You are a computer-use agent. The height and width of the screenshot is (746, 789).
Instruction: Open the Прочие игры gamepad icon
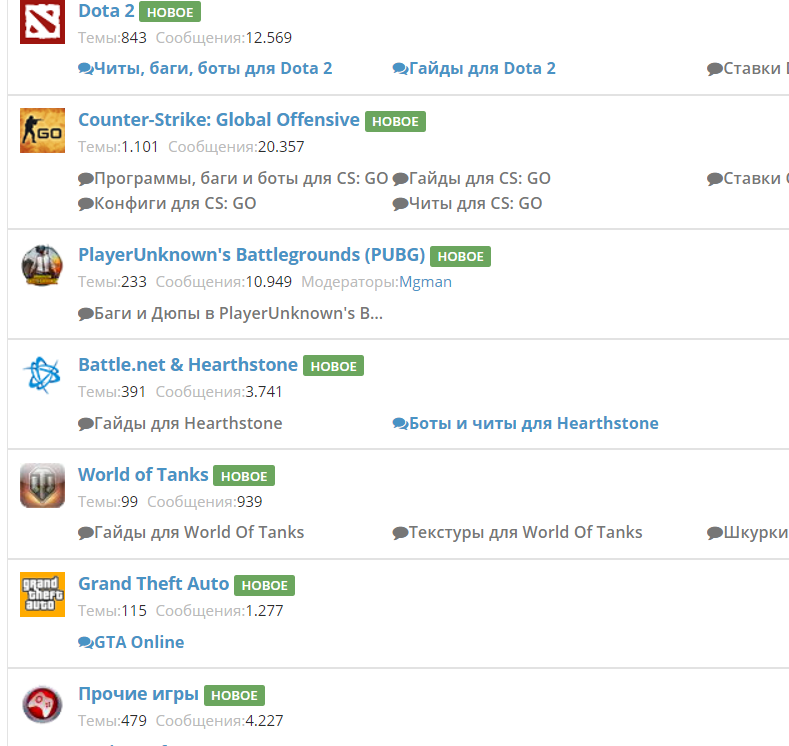pos(42,704)
